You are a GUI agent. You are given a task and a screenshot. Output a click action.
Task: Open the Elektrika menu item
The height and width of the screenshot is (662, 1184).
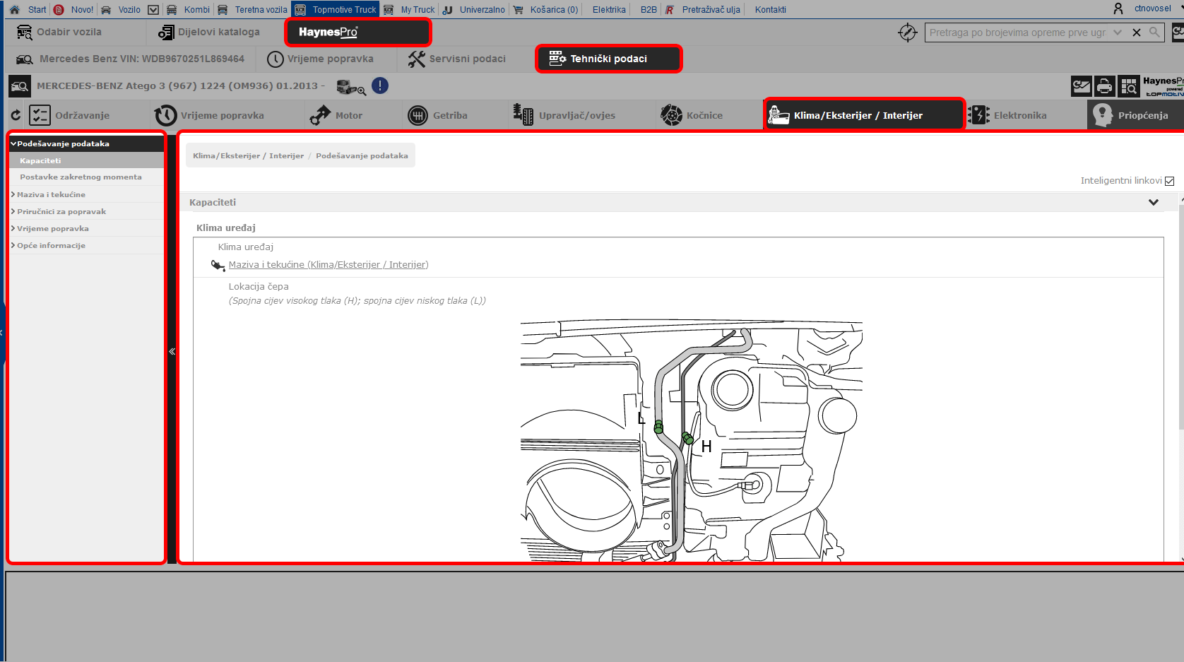[x=609, y=10]
